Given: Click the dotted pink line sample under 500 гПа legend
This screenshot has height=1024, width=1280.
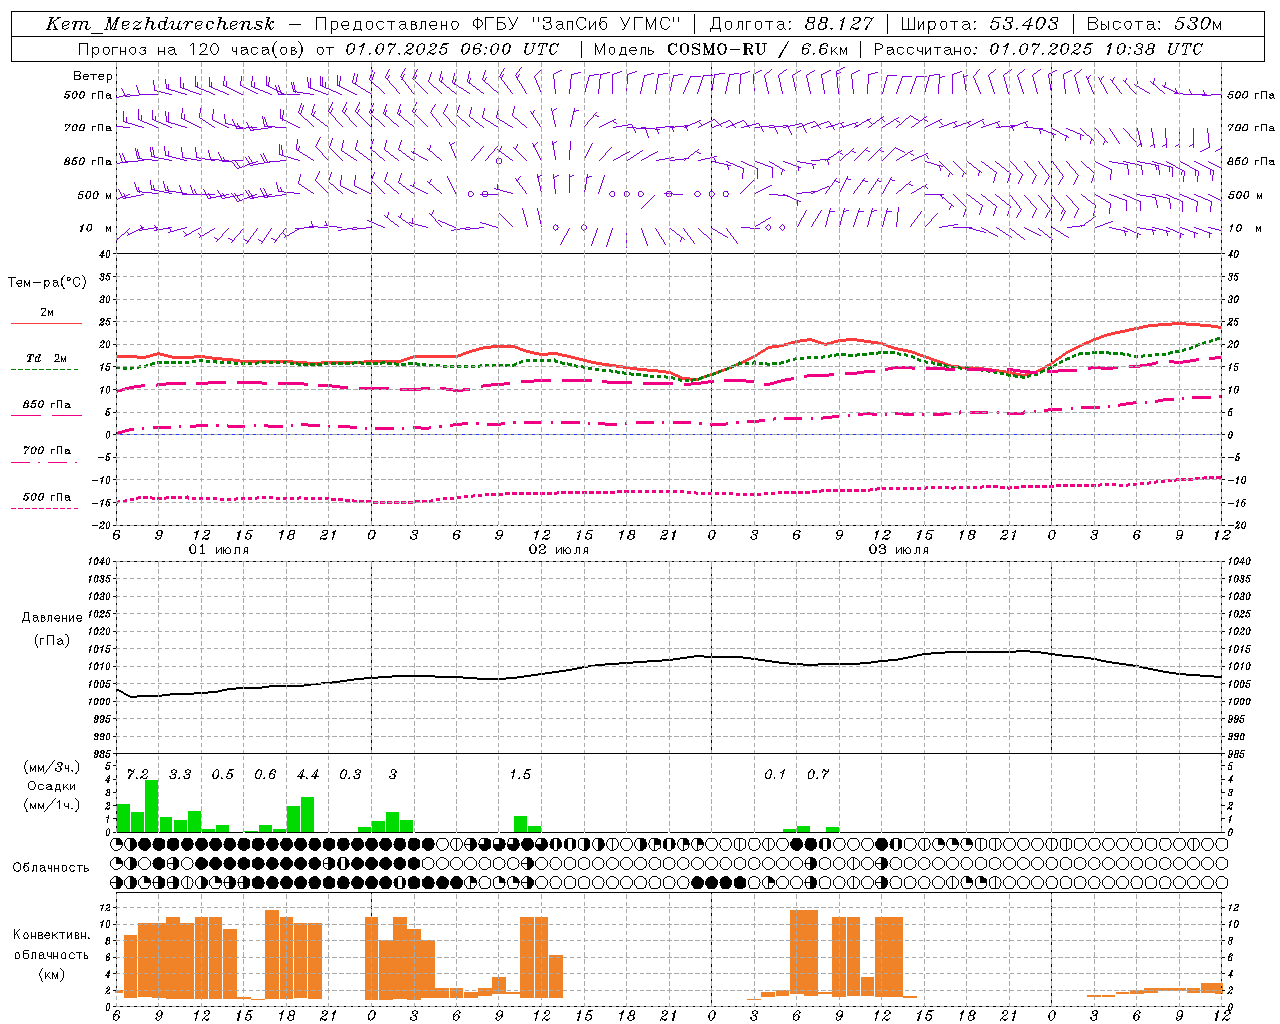Looking at the screenshot, I should click(x=45, y=509).
